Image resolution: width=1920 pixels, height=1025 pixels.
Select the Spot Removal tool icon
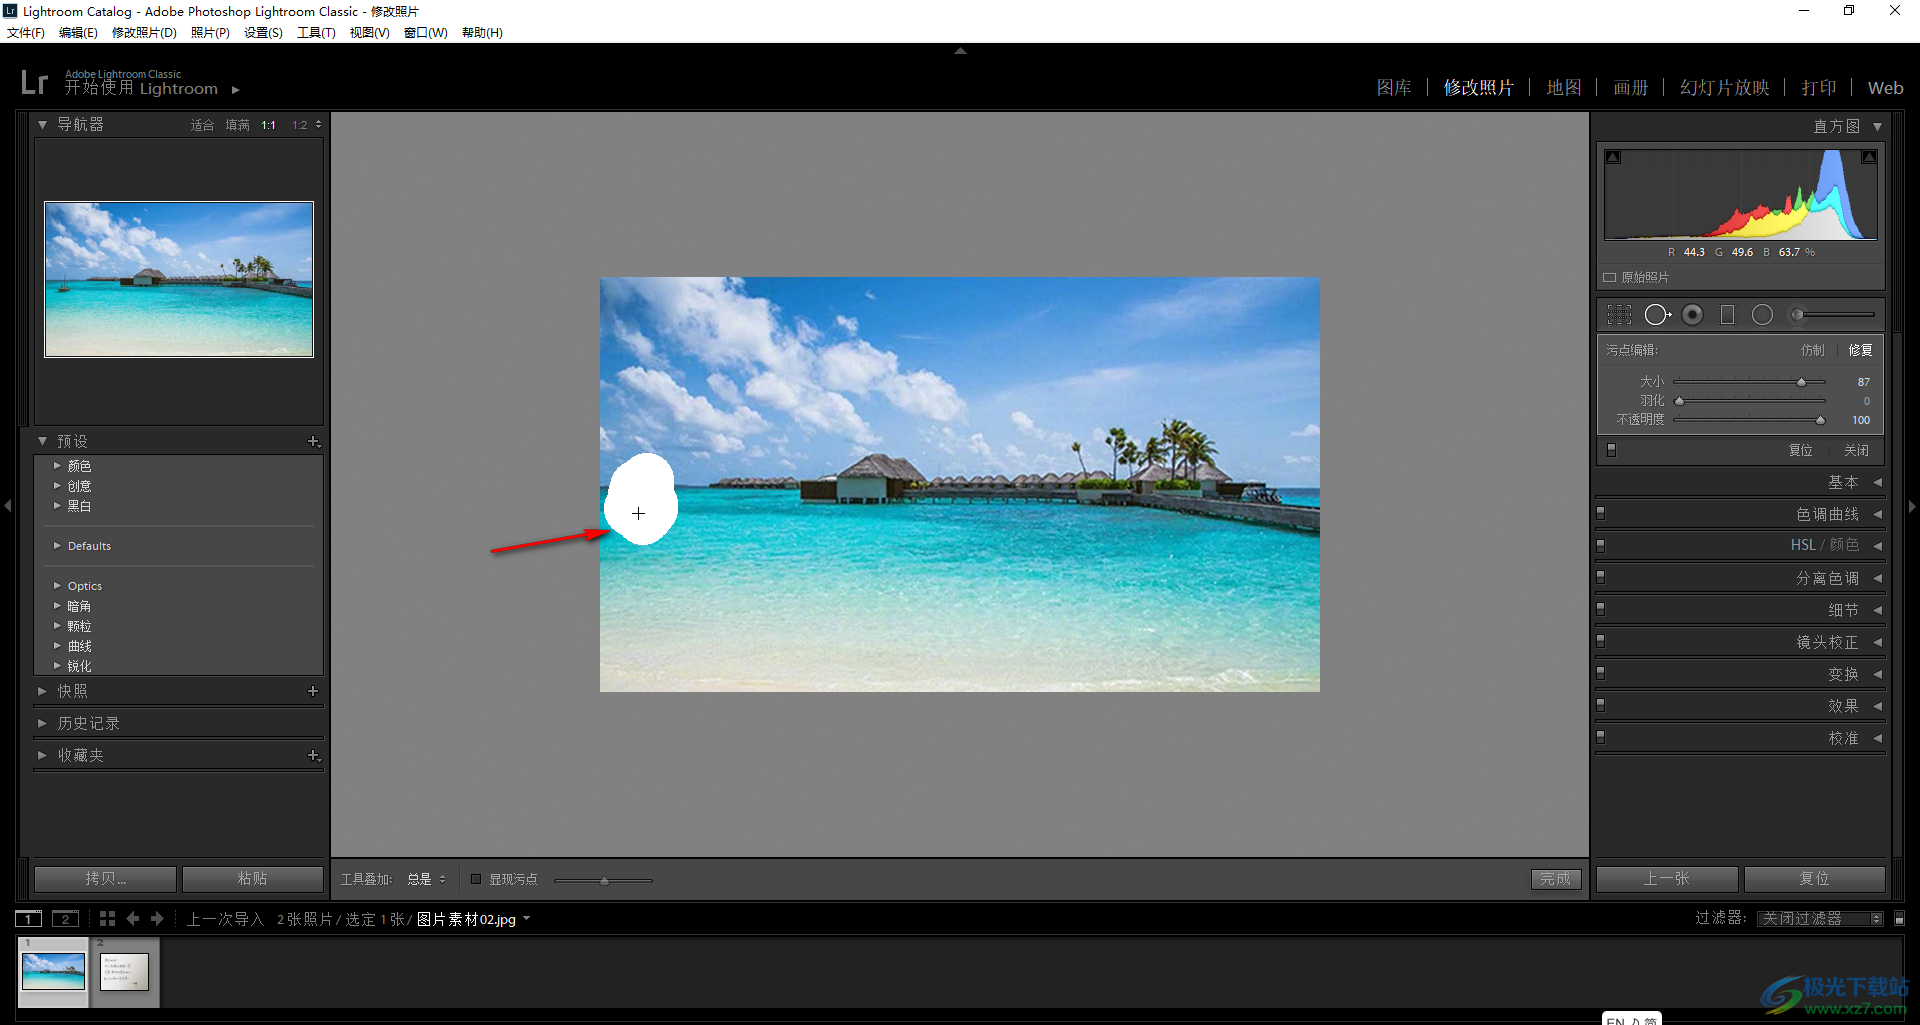[1657, 315]
